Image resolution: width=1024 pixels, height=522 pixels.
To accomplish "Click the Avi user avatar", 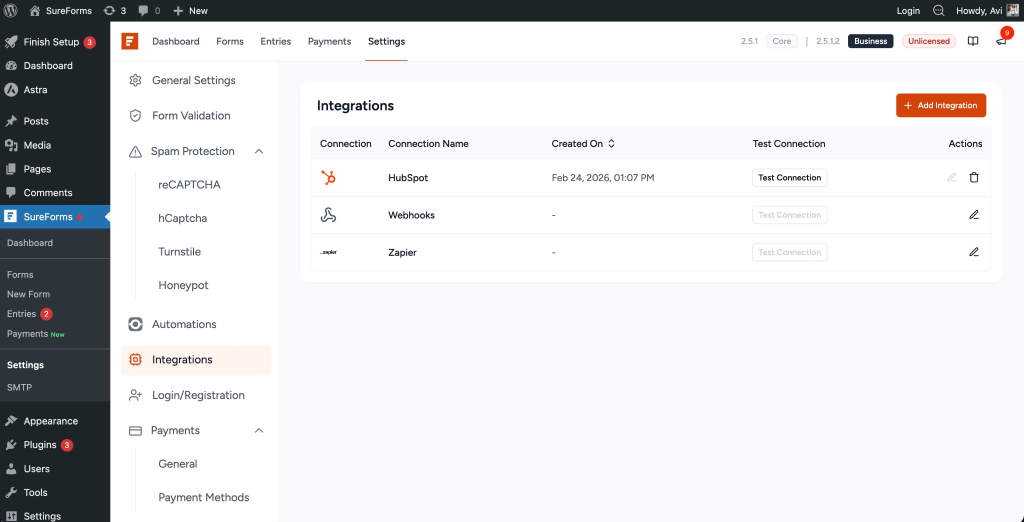I will tap(1012, 10).
